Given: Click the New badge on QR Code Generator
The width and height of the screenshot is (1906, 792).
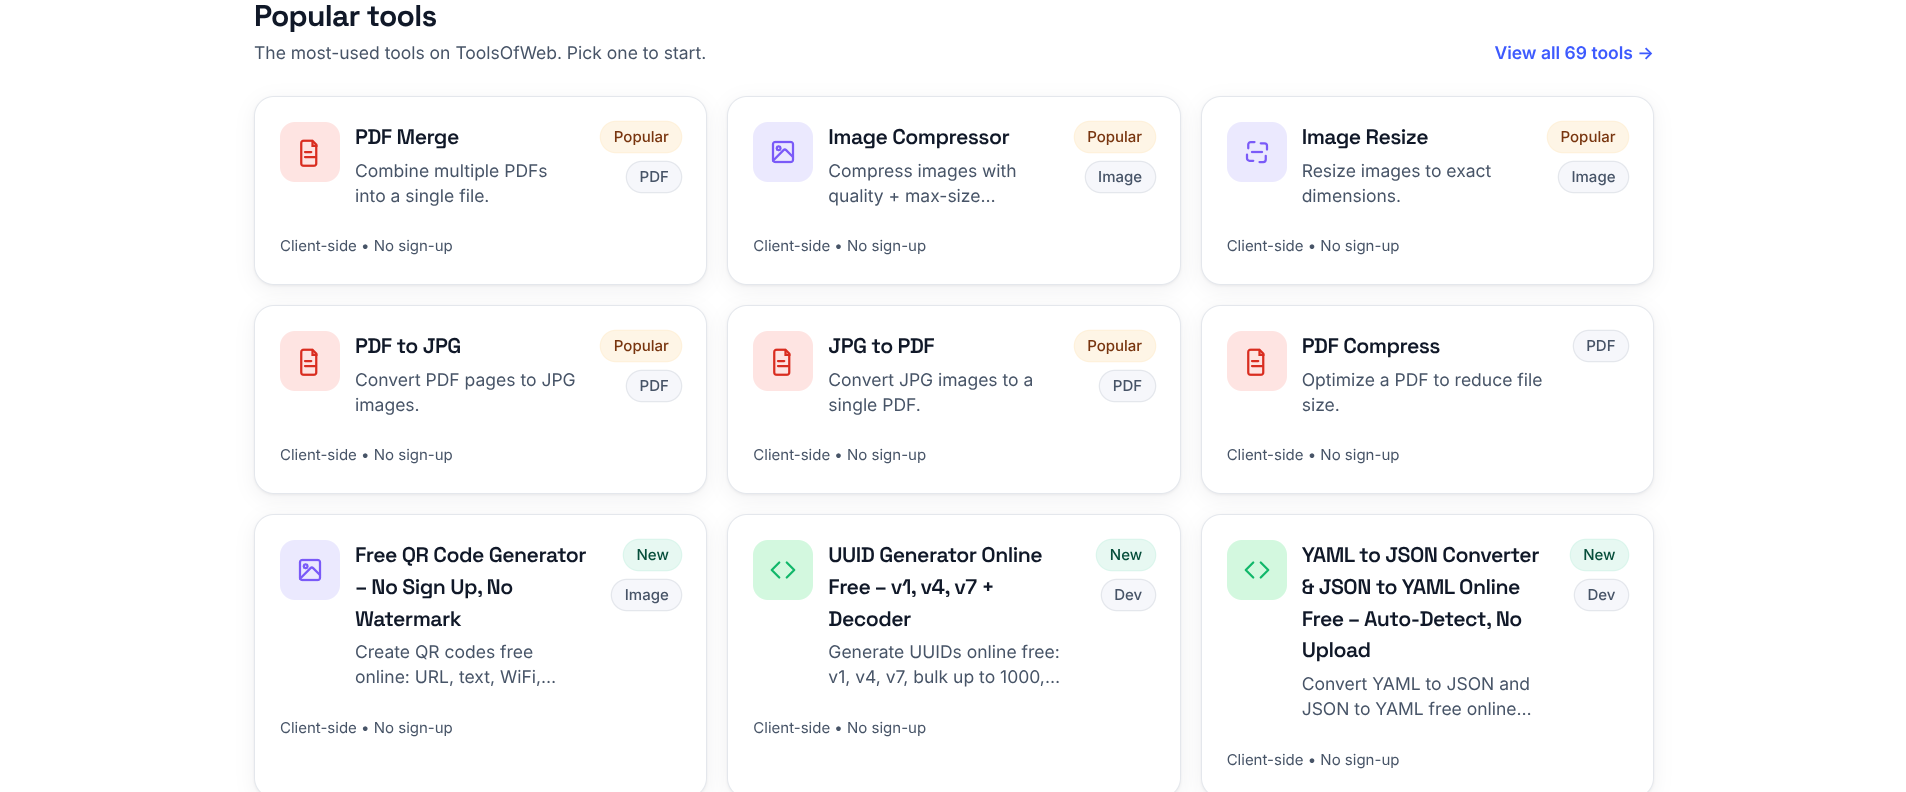Looking at the screenshot, I should coord(652,555).
